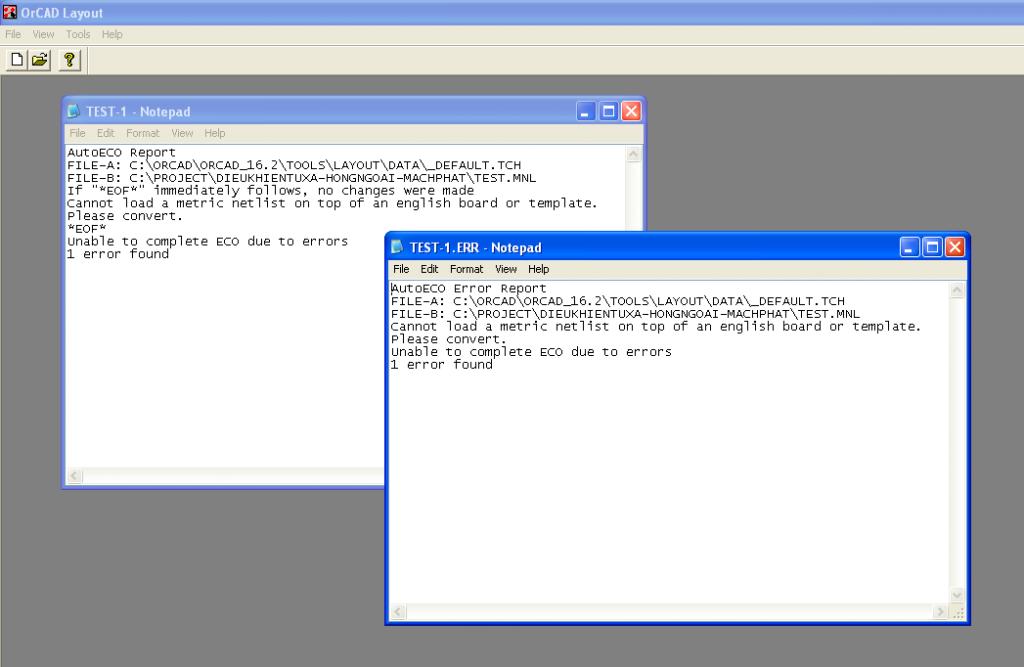The image size is (1024, 667).
Task: Click '1 error found' line in TEST-1 Notepad
Action: [118, 254]
